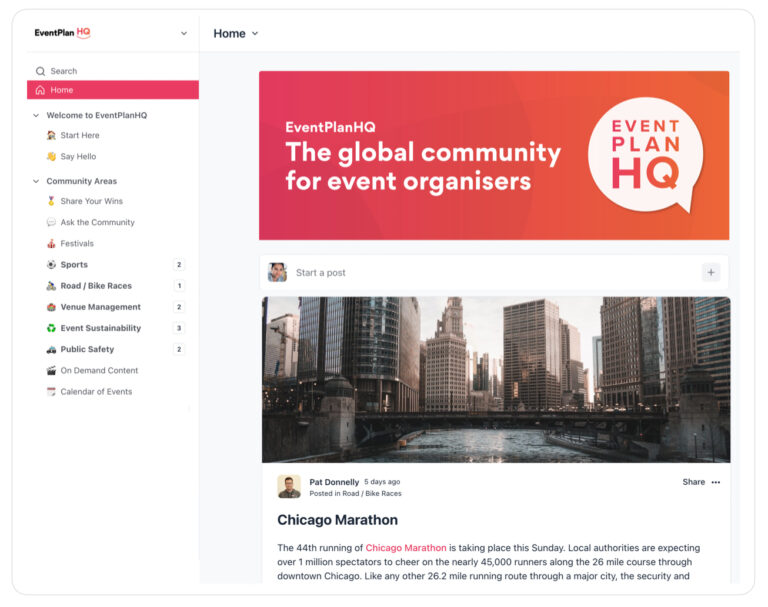This screenshot has height=607, width=768.
Task: Click the medal icon beside Share Your Wins
Action: click(x=51, y=201)
